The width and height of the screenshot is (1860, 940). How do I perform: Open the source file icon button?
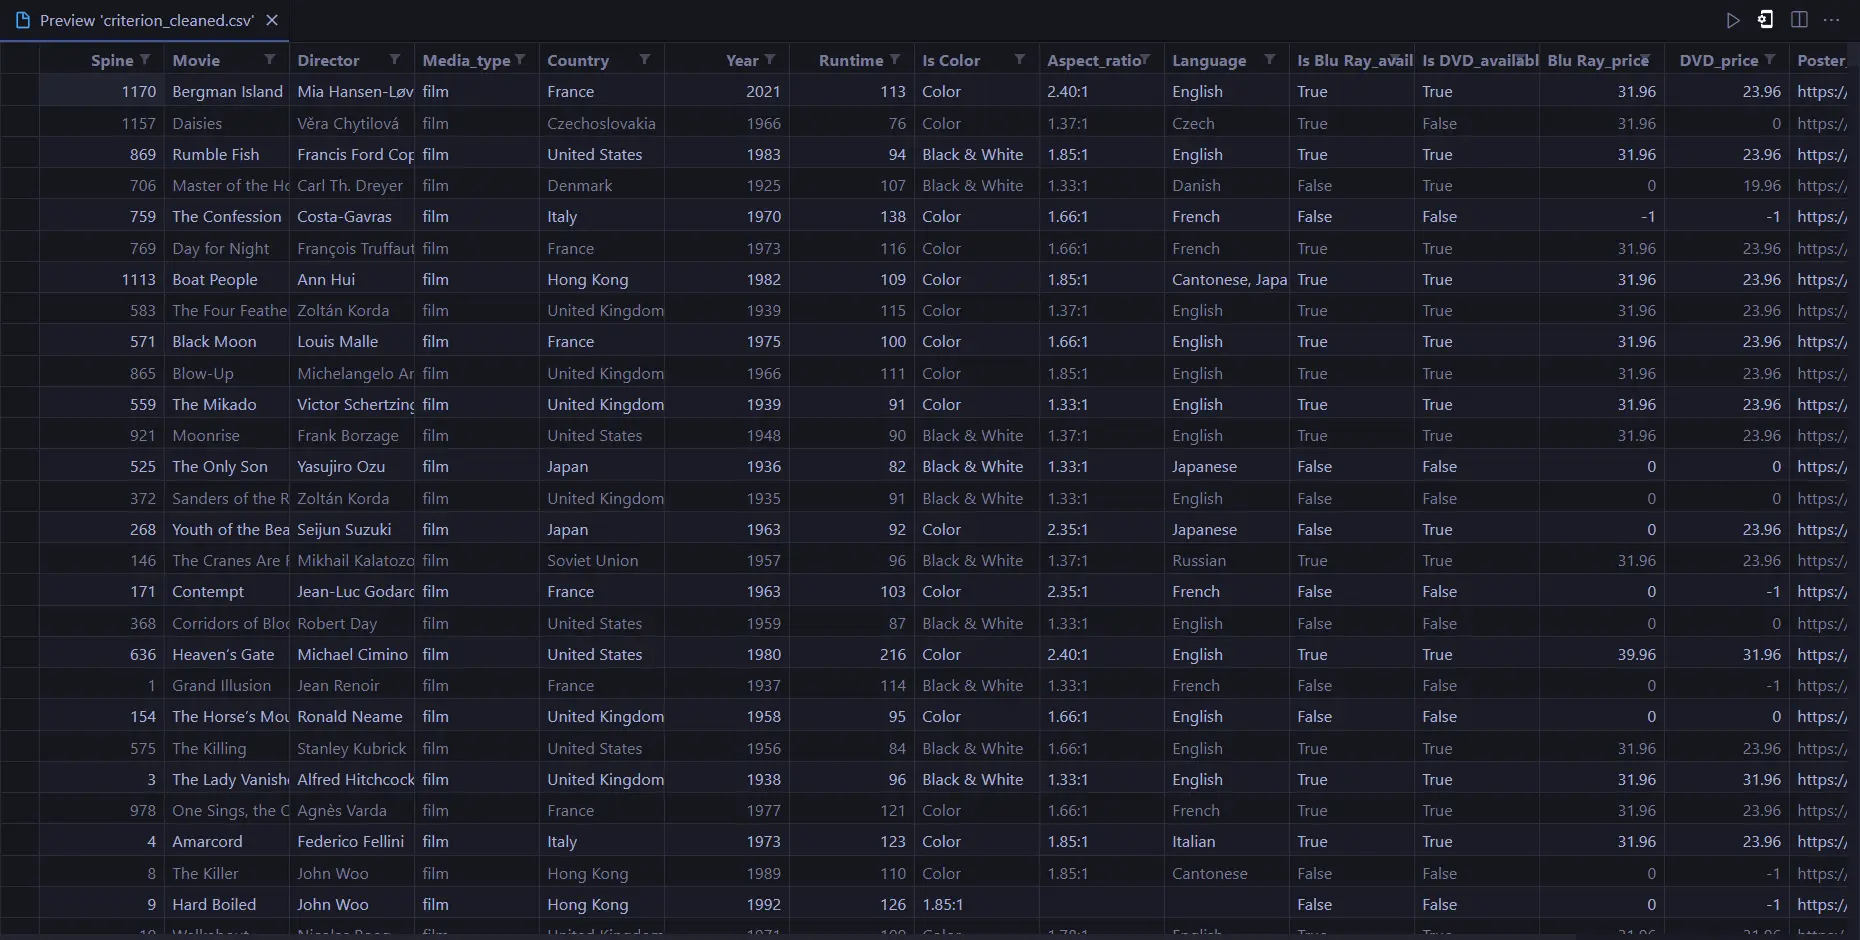(x=1766, y=20)
